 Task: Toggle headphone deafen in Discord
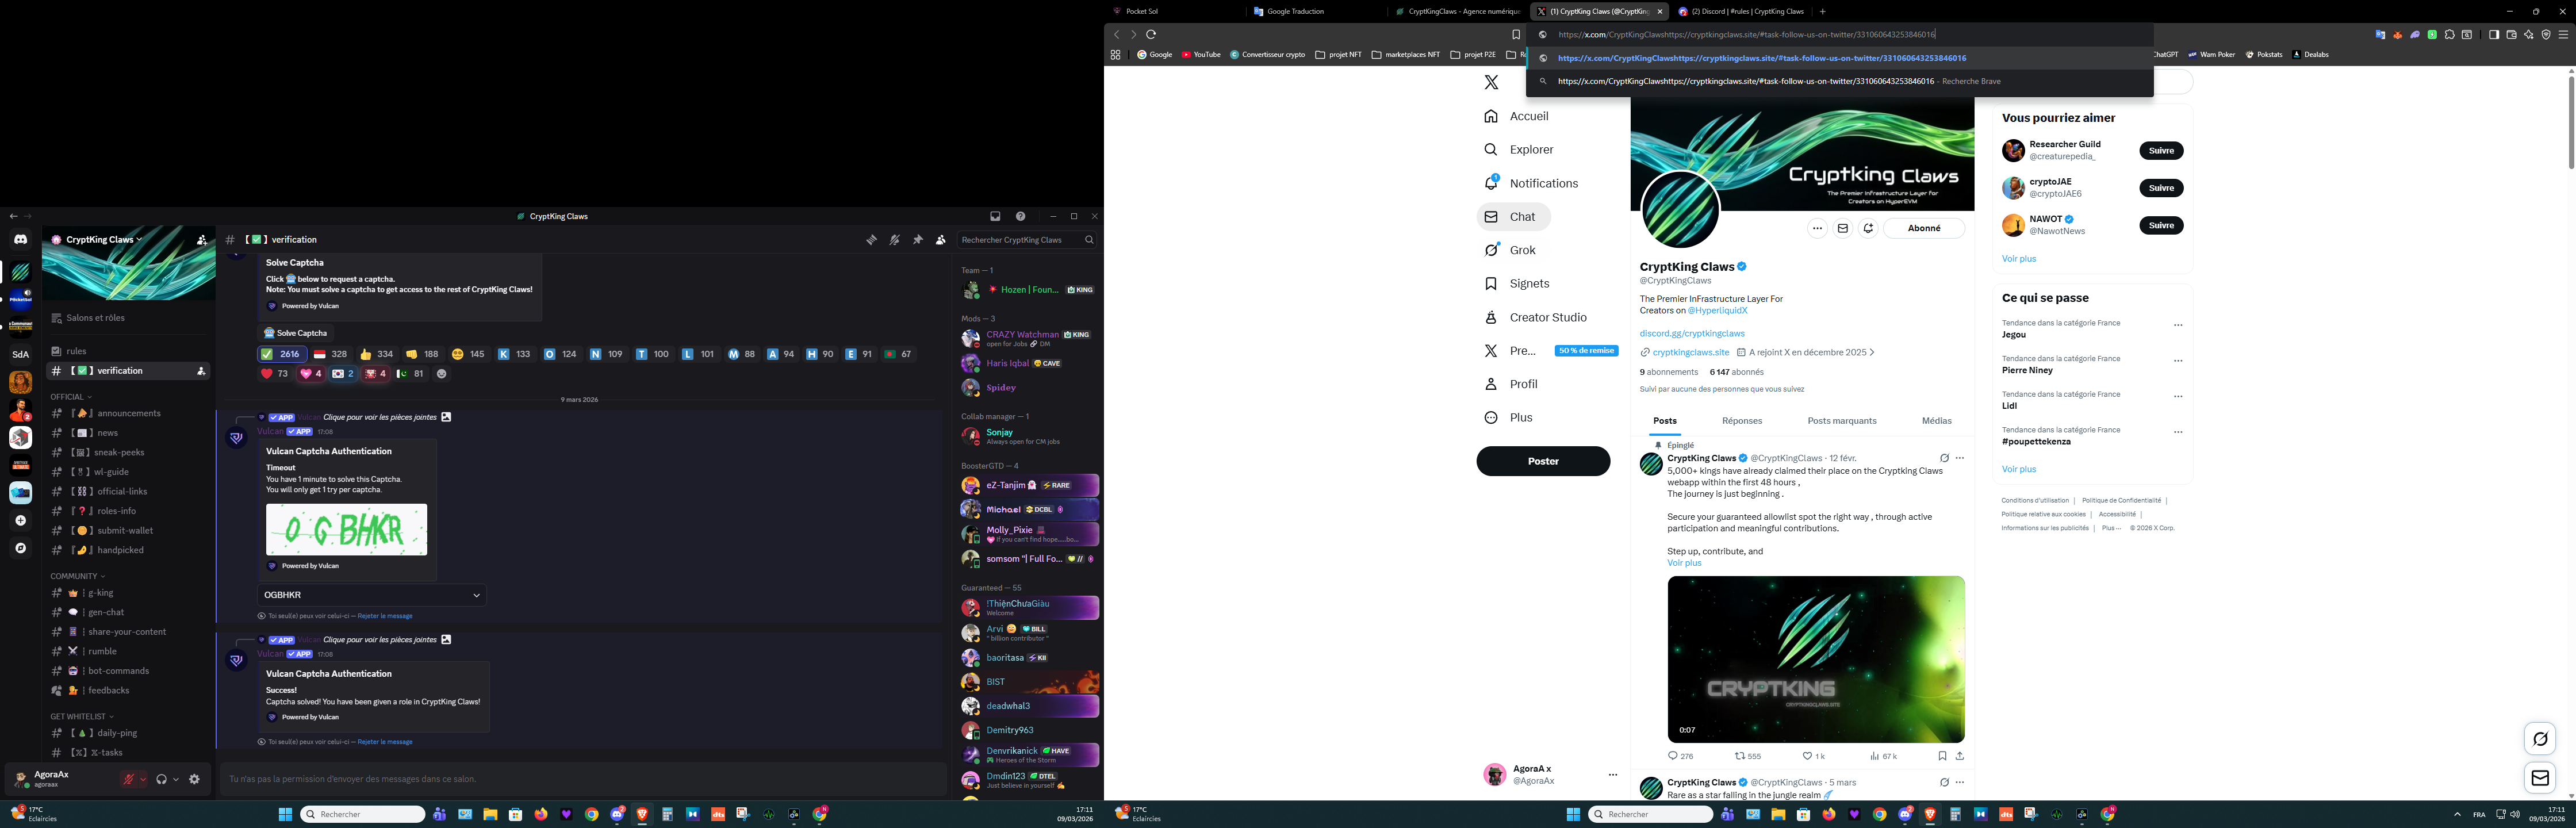pyautogui.click(x=161, y=779)
